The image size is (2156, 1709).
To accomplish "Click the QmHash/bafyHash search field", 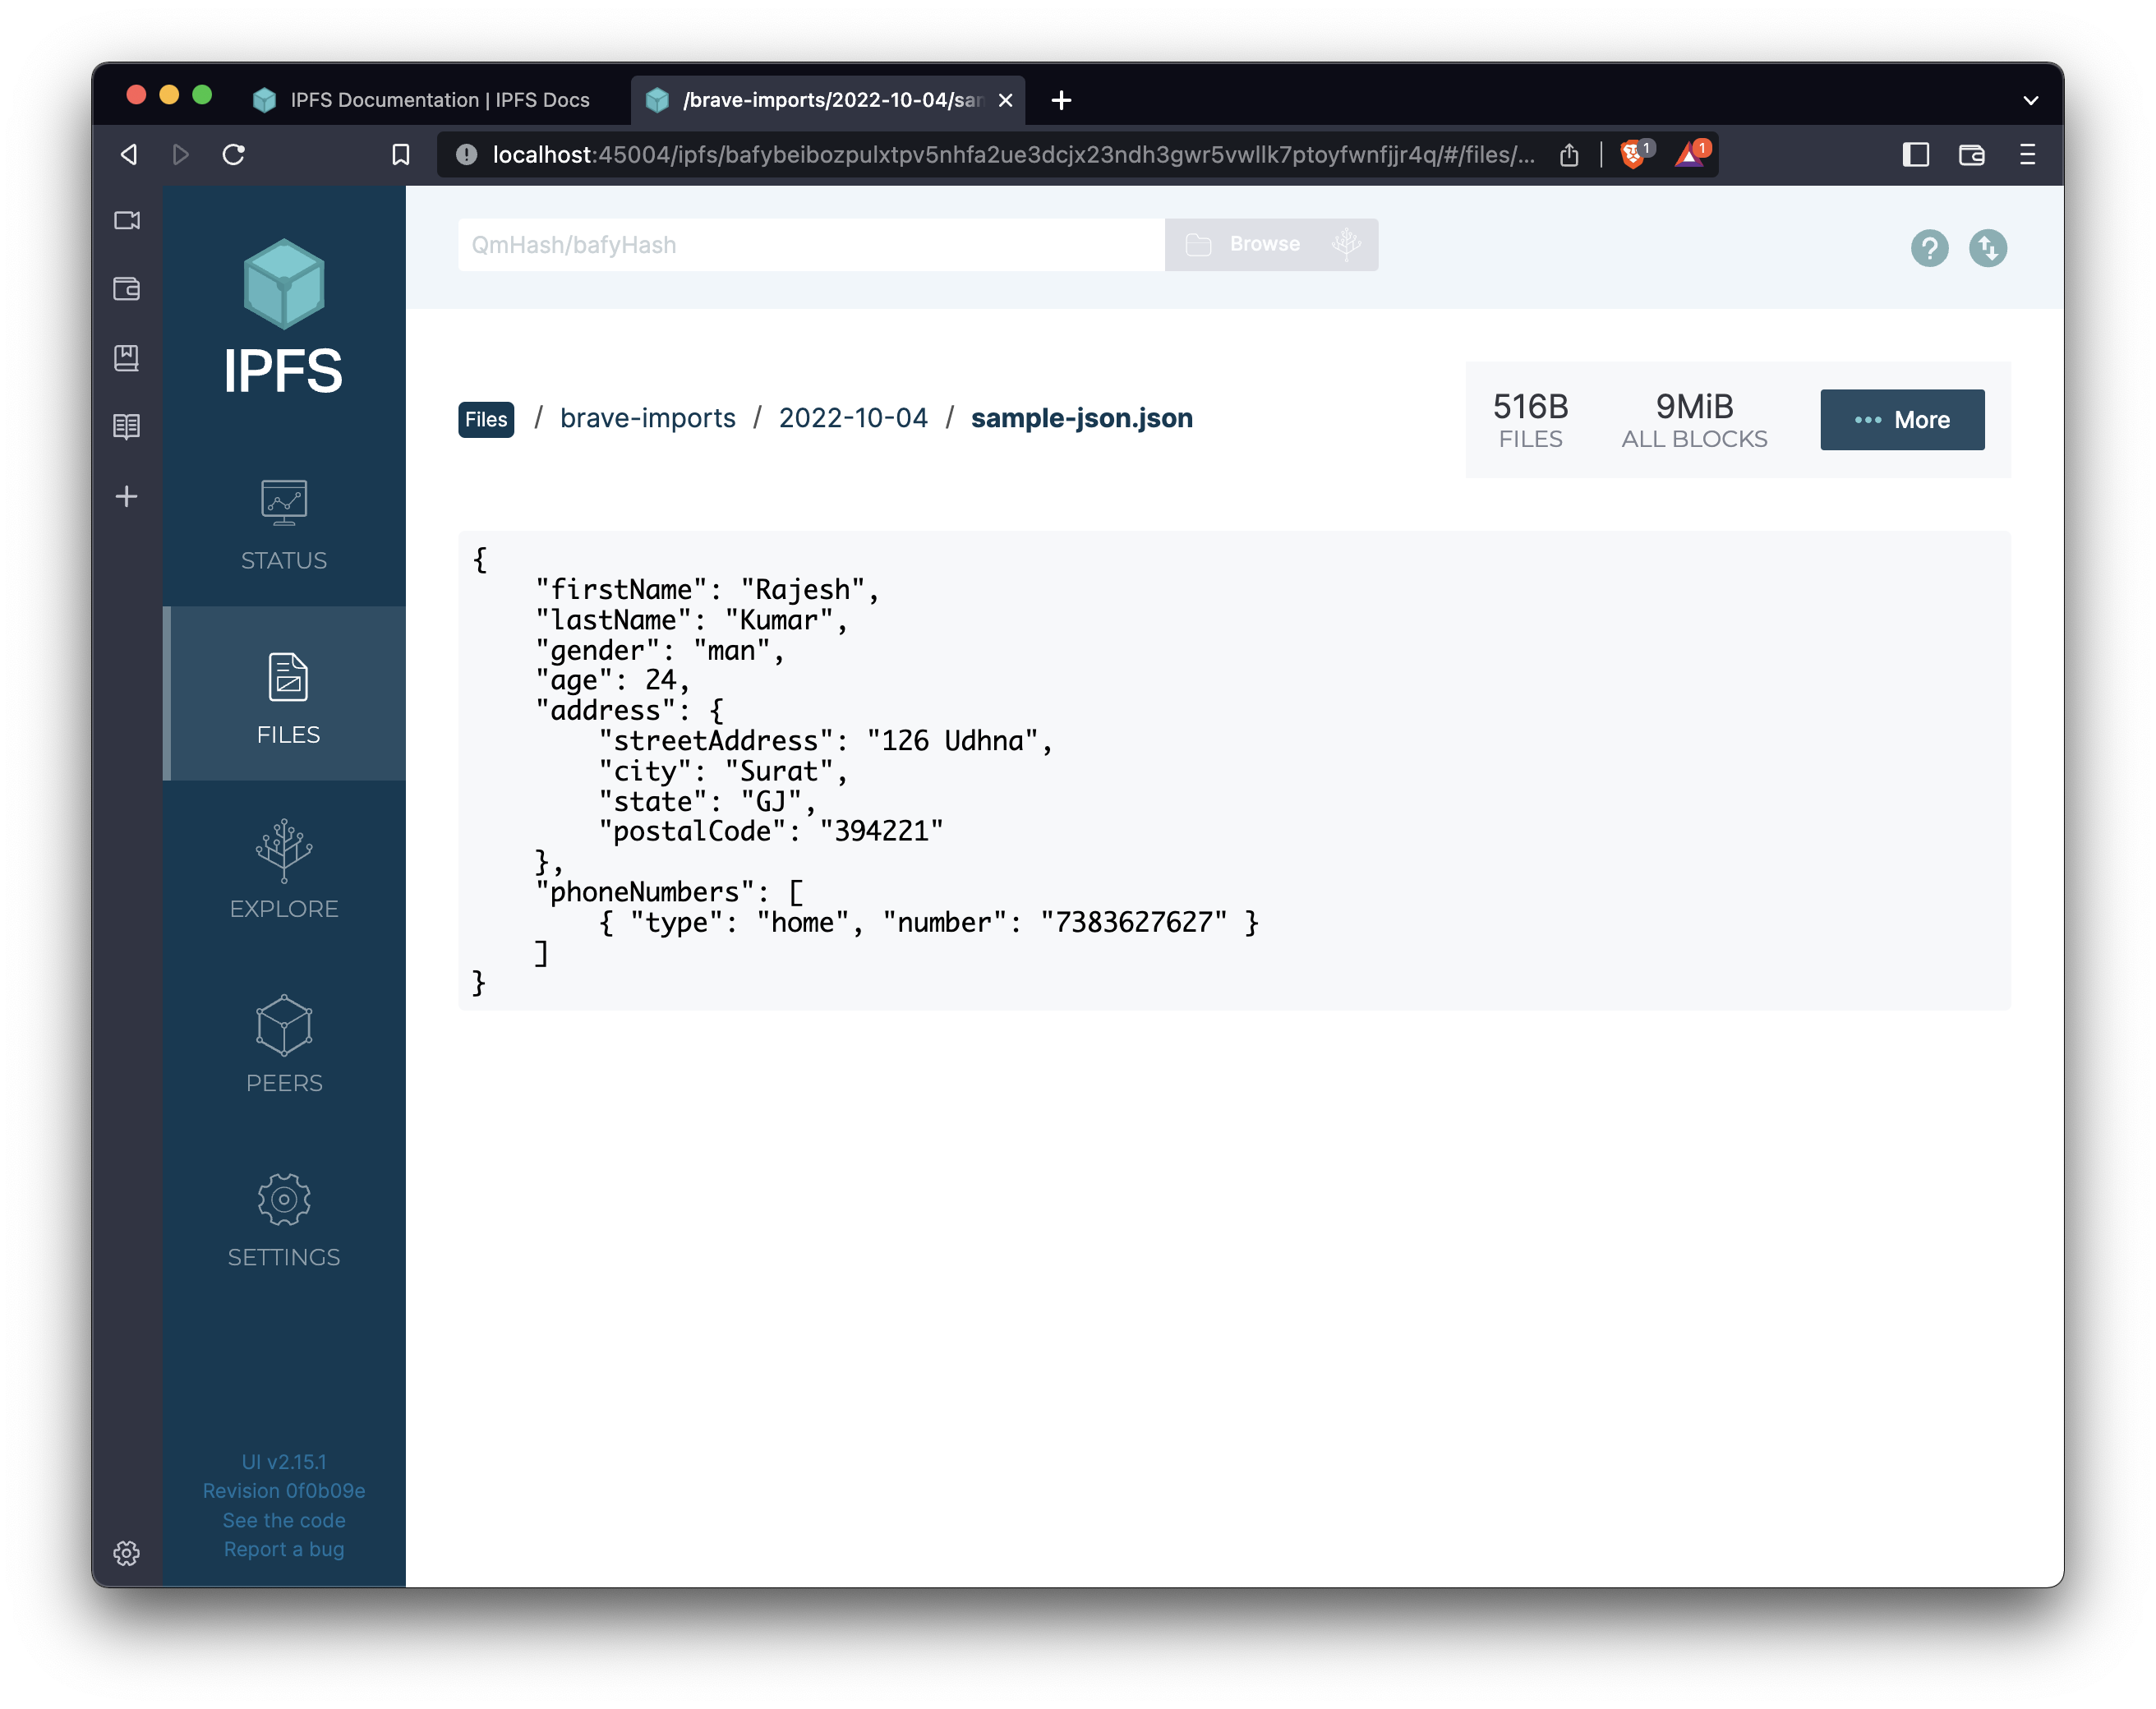I will (810, 244).
